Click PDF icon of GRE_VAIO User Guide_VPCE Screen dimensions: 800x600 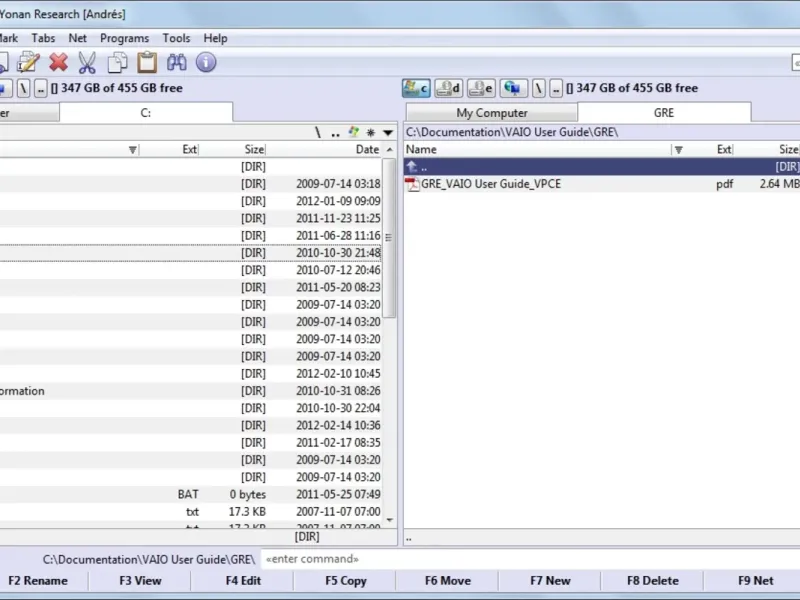pyautogui.click(x=412, y=184)
